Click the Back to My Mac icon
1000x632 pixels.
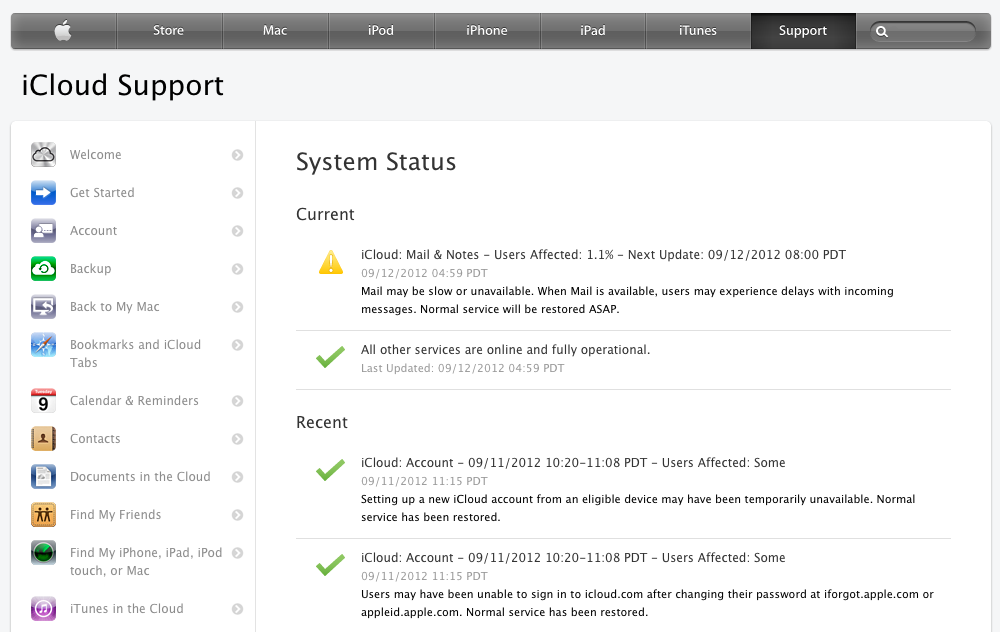pos(43,307)
